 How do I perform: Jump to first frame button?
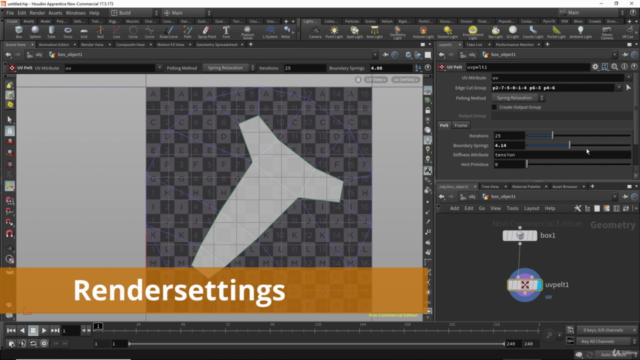tap(11, 331)
